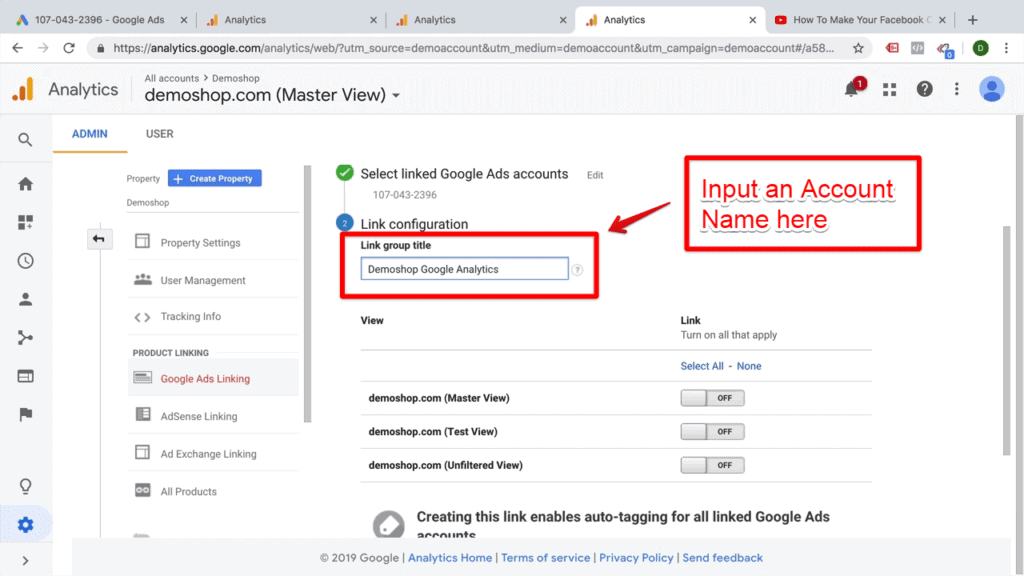Switch to the YouTube Facebook video tab
The height and width of the screenshot is (576, 1024).
[862, 20]
